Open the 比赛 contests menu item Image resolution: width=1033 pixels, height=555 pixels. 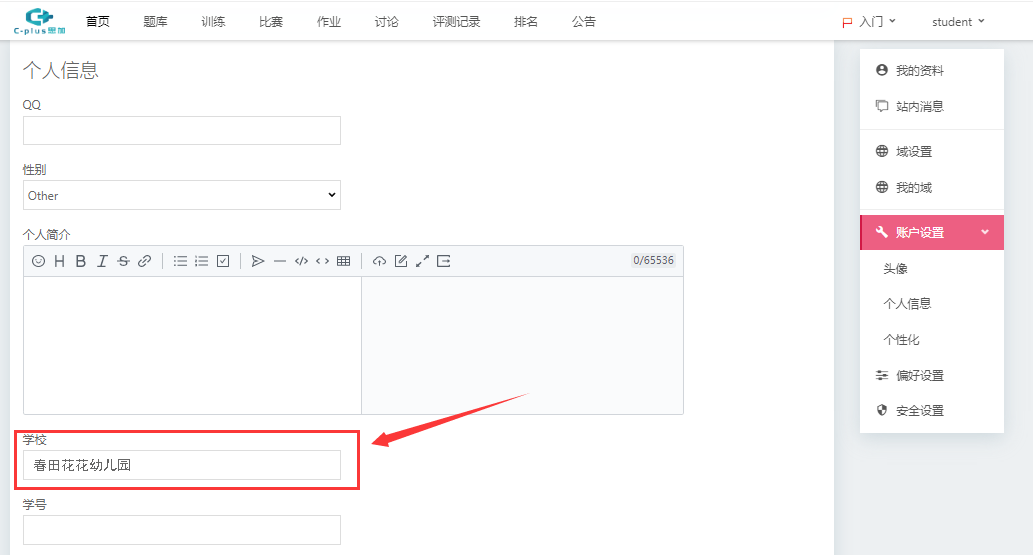[x=271, y=22]
